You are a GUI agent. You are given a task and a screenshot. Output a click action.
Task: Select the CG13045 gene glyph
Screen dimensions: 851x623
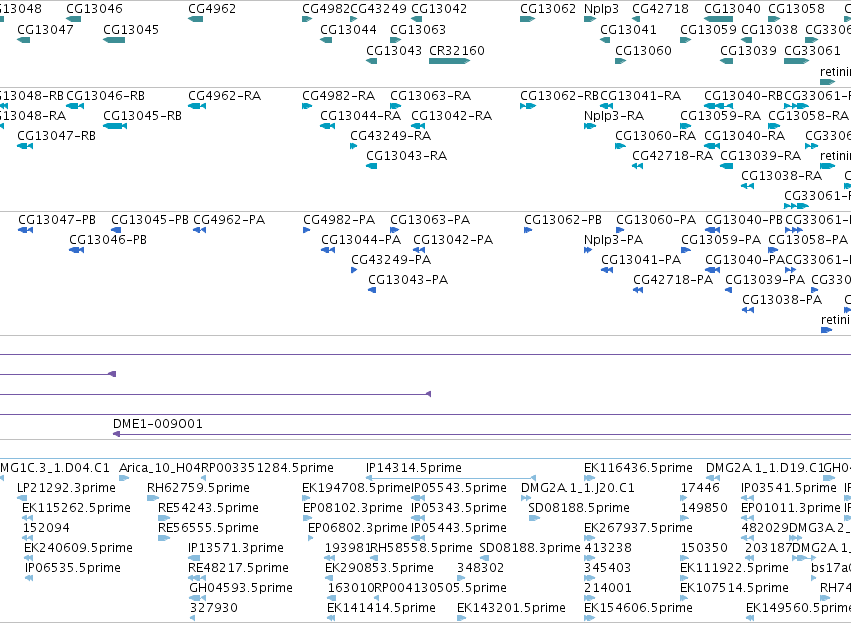(114, 40)
